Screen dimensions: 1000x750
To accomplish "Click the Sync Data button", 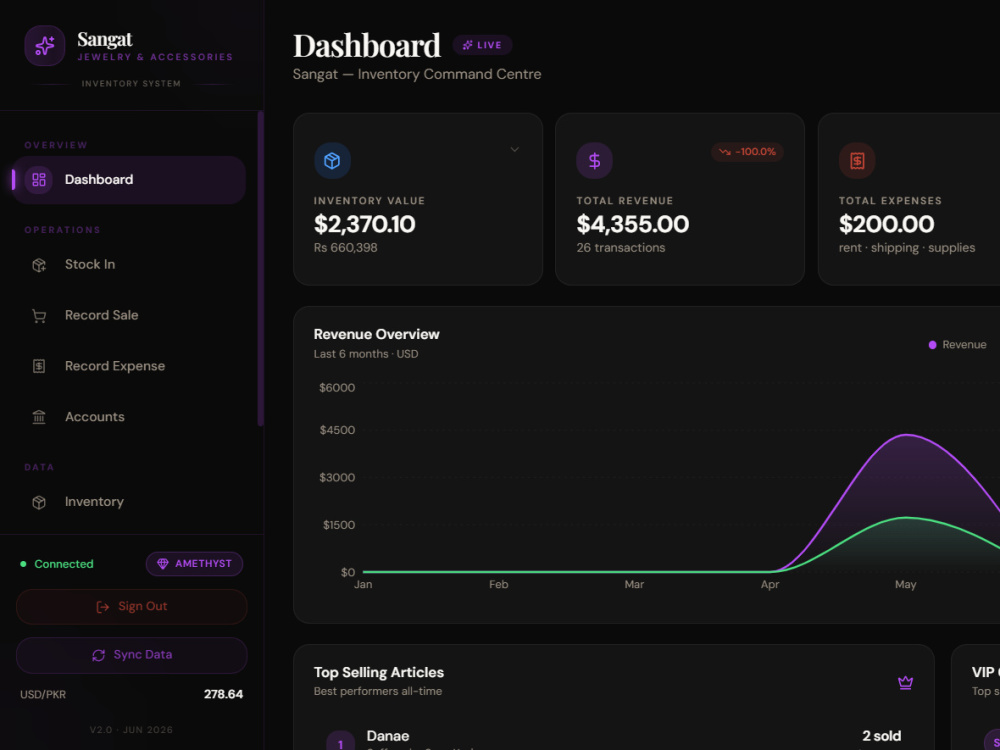I will (x=131, y=655).
